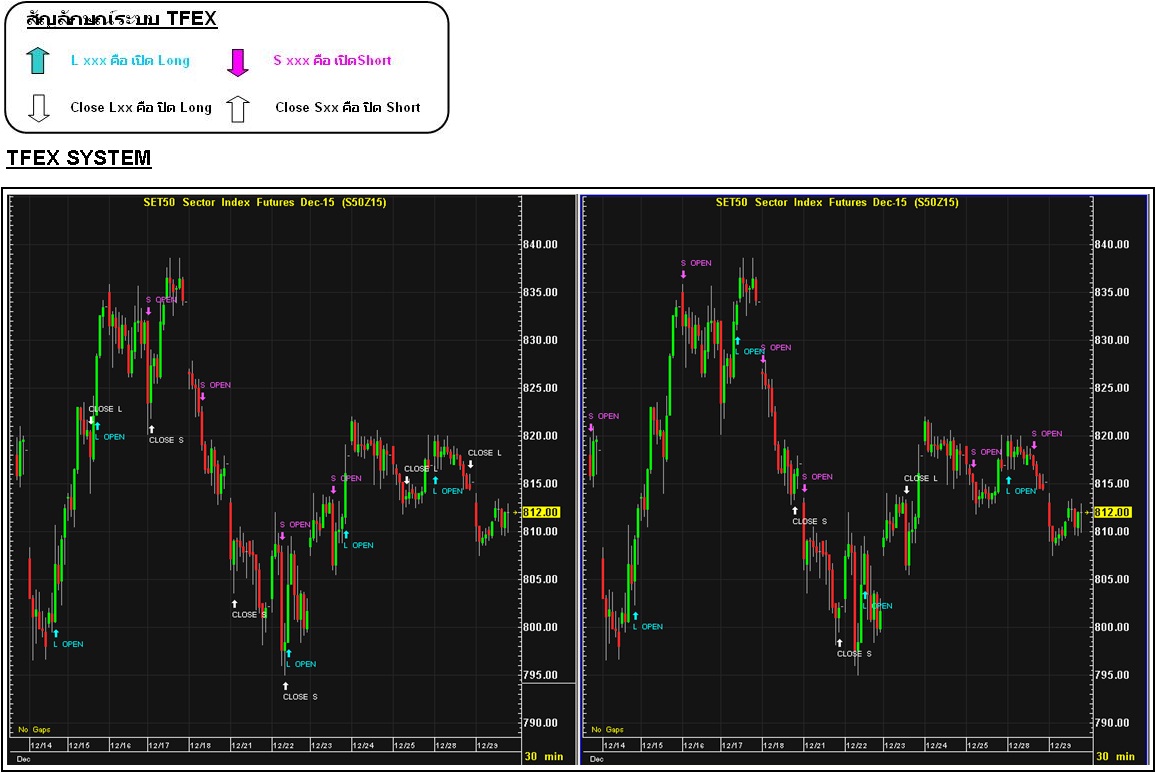Click the 840.00 price label on left chart axis
Viewport: 1156px width, 773px height.
click(x=540, y=244)
